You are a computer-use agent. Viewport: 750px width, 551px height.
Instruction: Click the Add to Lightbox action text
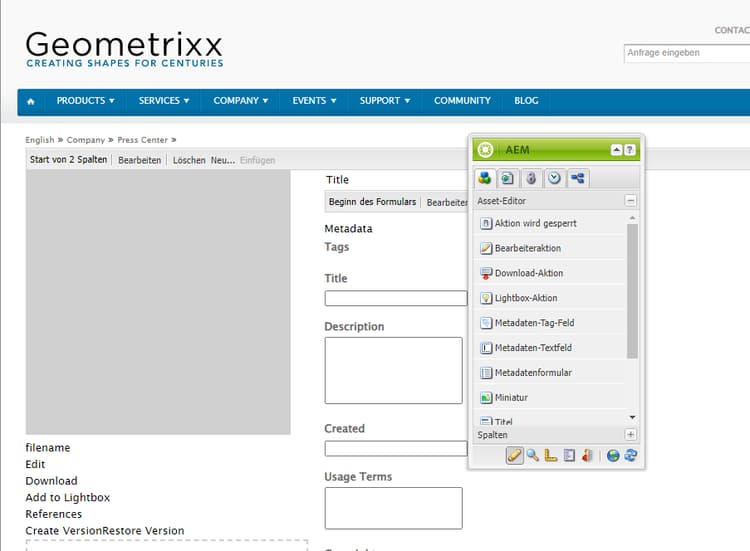67,498
